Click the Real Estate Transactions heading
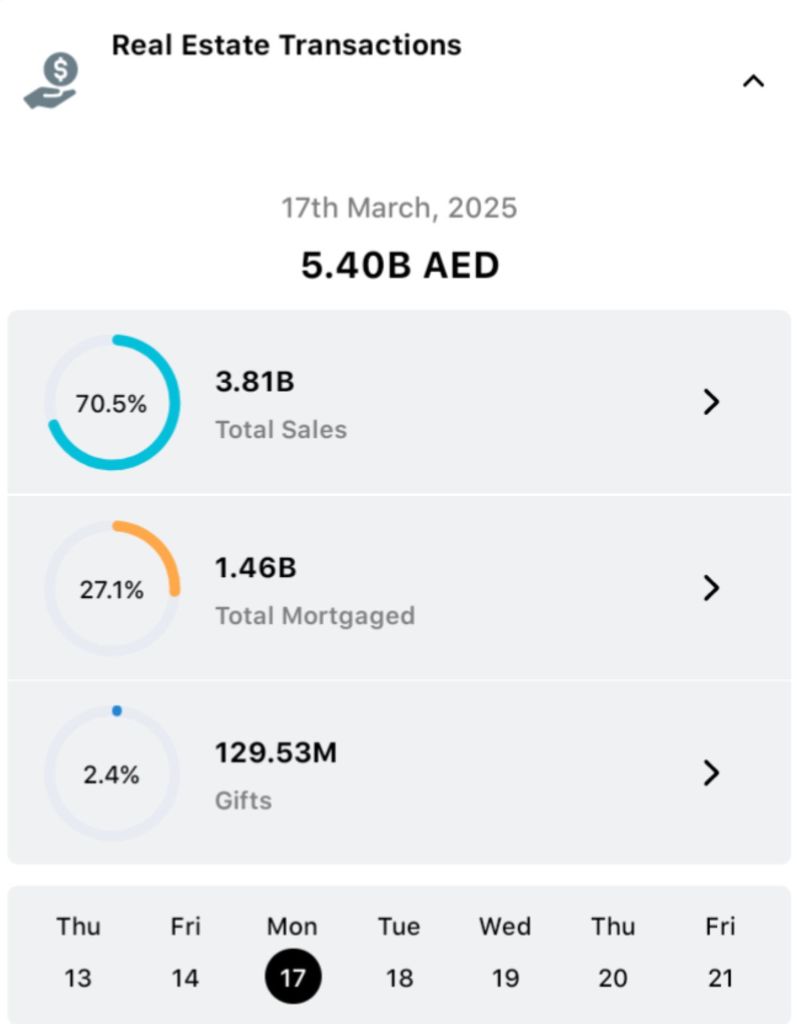797x1024 pixels. tap(286, 45)
